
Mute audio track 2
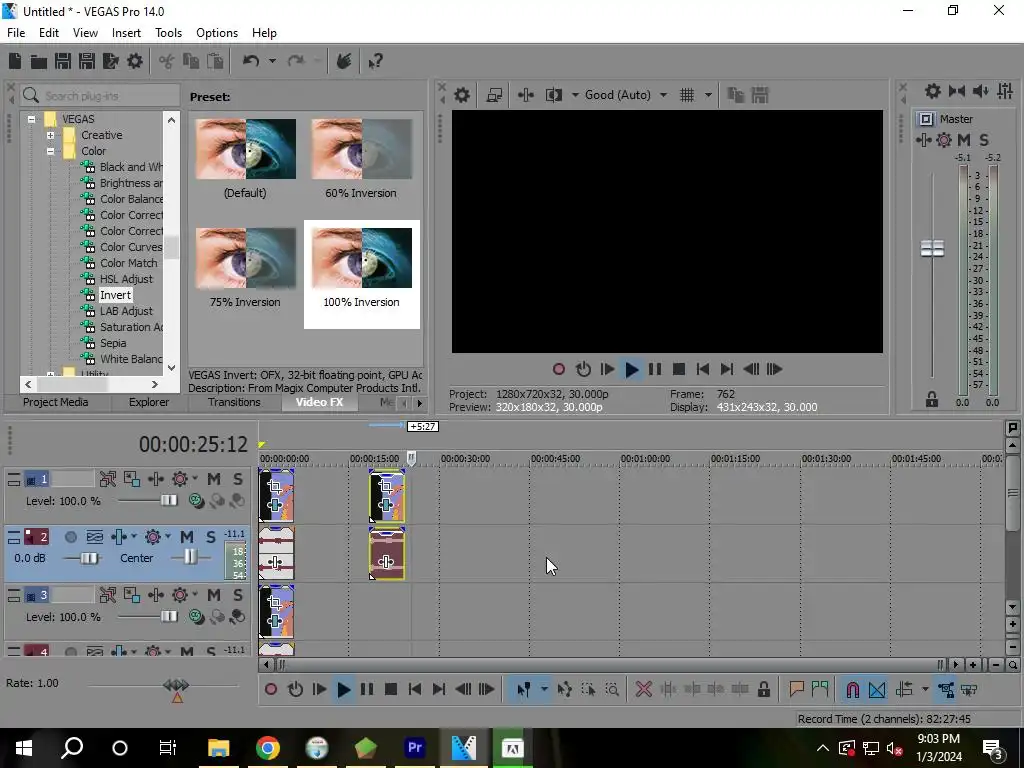187,537
